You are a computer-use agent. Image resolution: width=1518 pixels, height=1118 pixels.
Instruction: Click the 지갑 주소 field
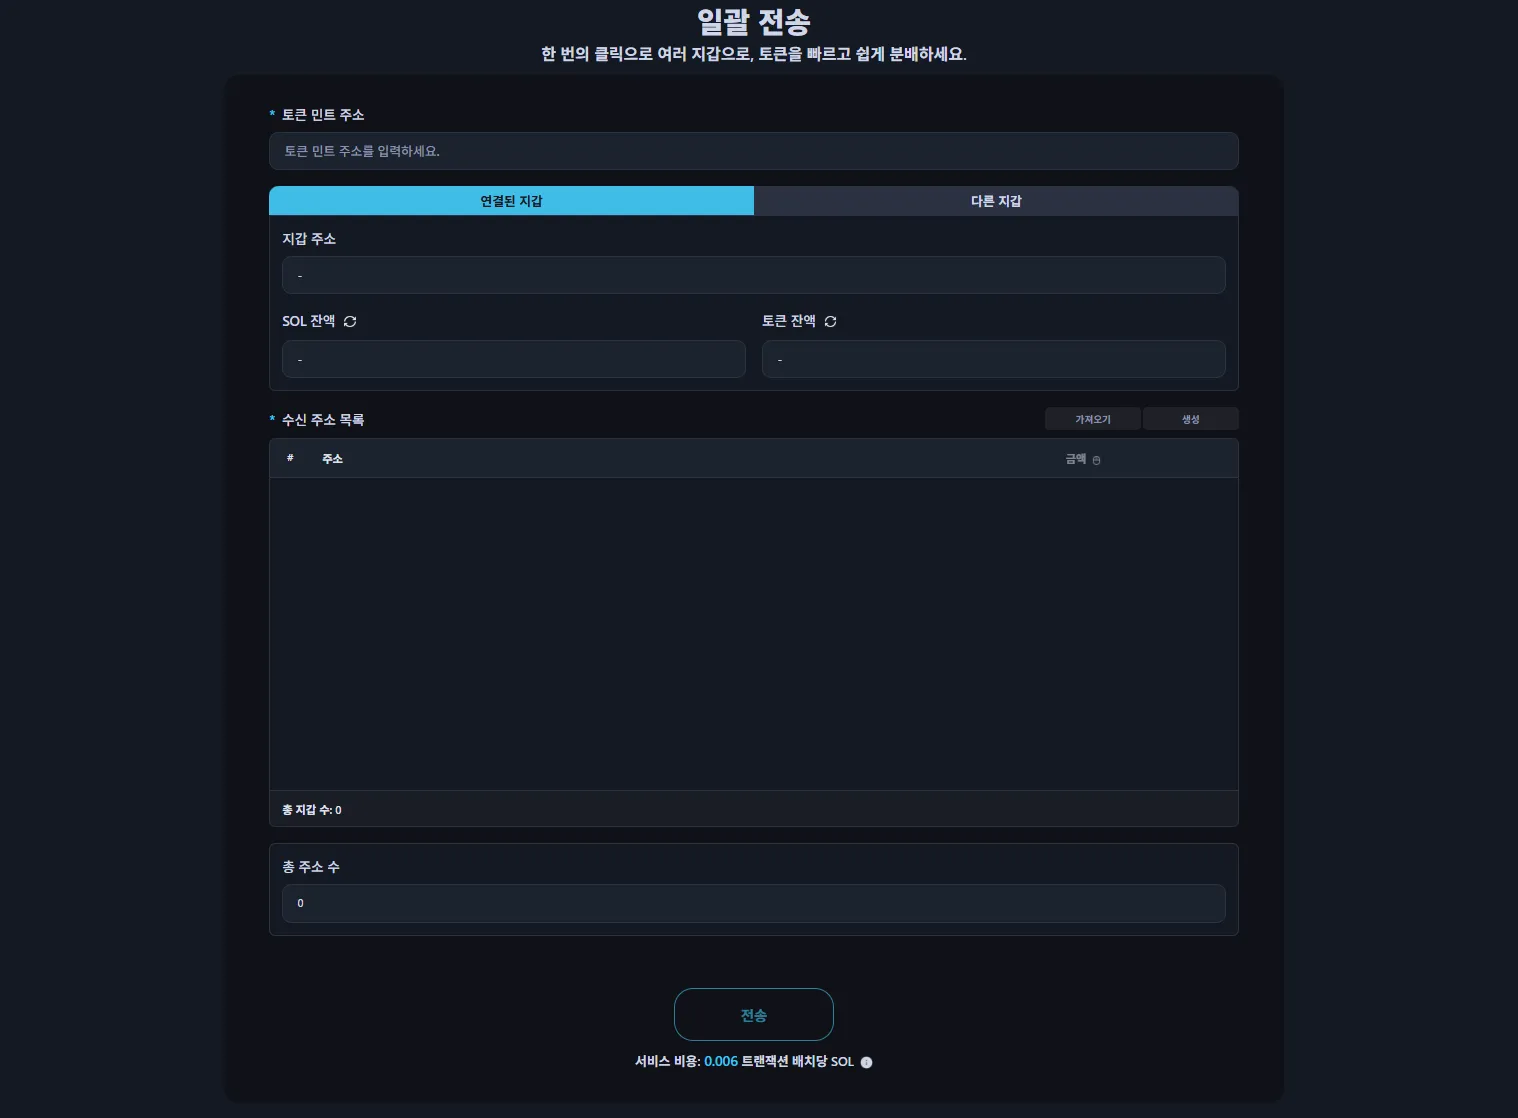click(753, 275)
